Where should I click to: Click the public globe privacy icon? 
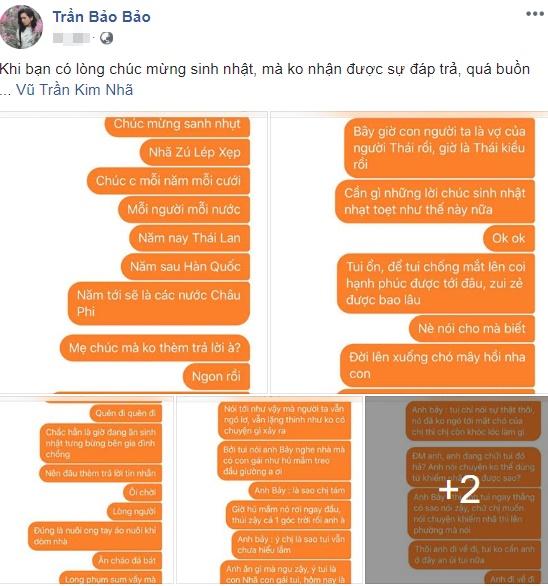(x=107, y=38)
